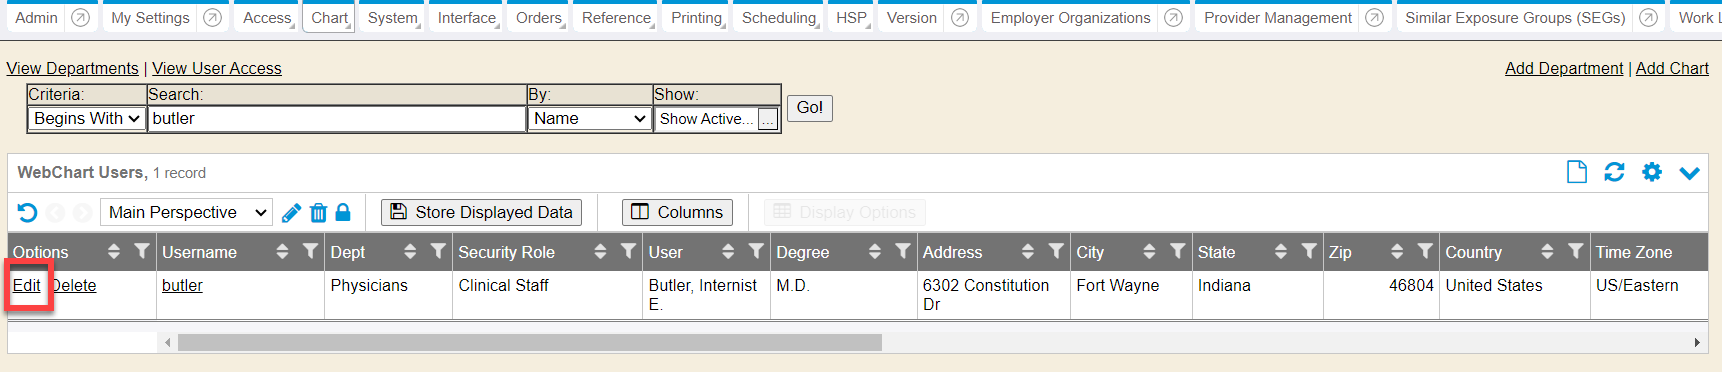The image size is (1722, 372).
Task: Open the By Name dropdown
Action: pos(590,118)
